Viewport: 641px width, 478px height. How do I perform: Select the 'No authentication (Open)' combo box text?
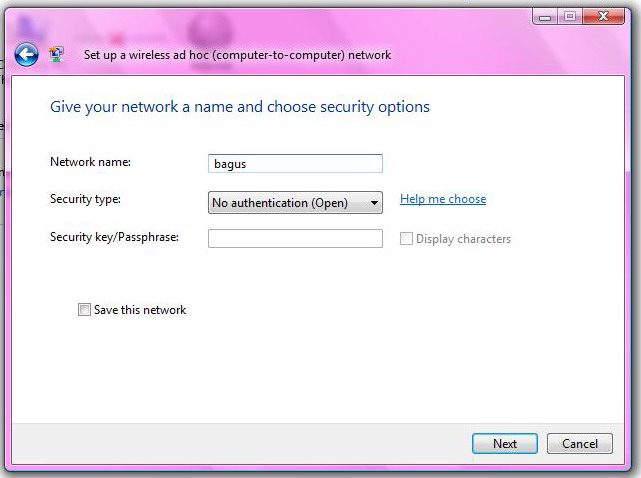coord(280,203)
